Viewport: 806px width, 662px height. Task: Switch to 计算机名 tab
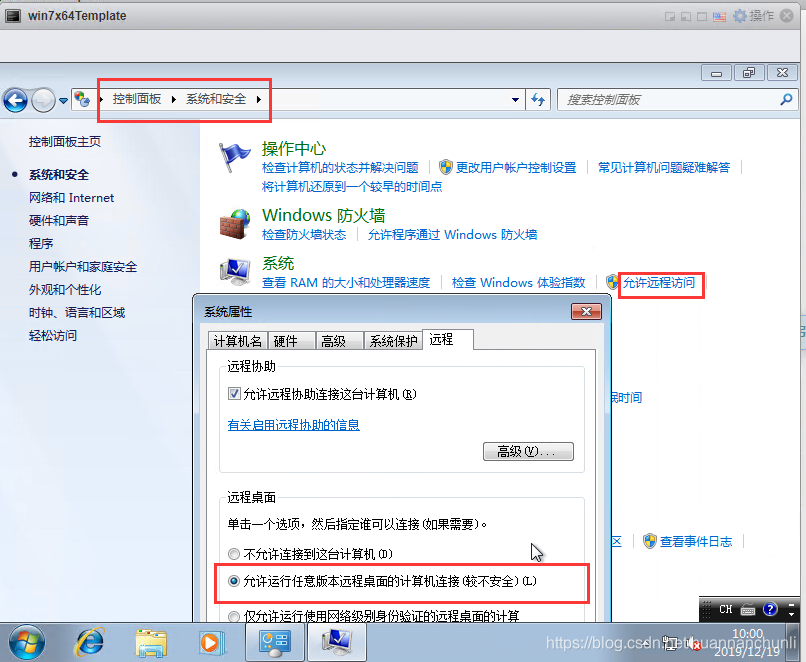(237, 341)
